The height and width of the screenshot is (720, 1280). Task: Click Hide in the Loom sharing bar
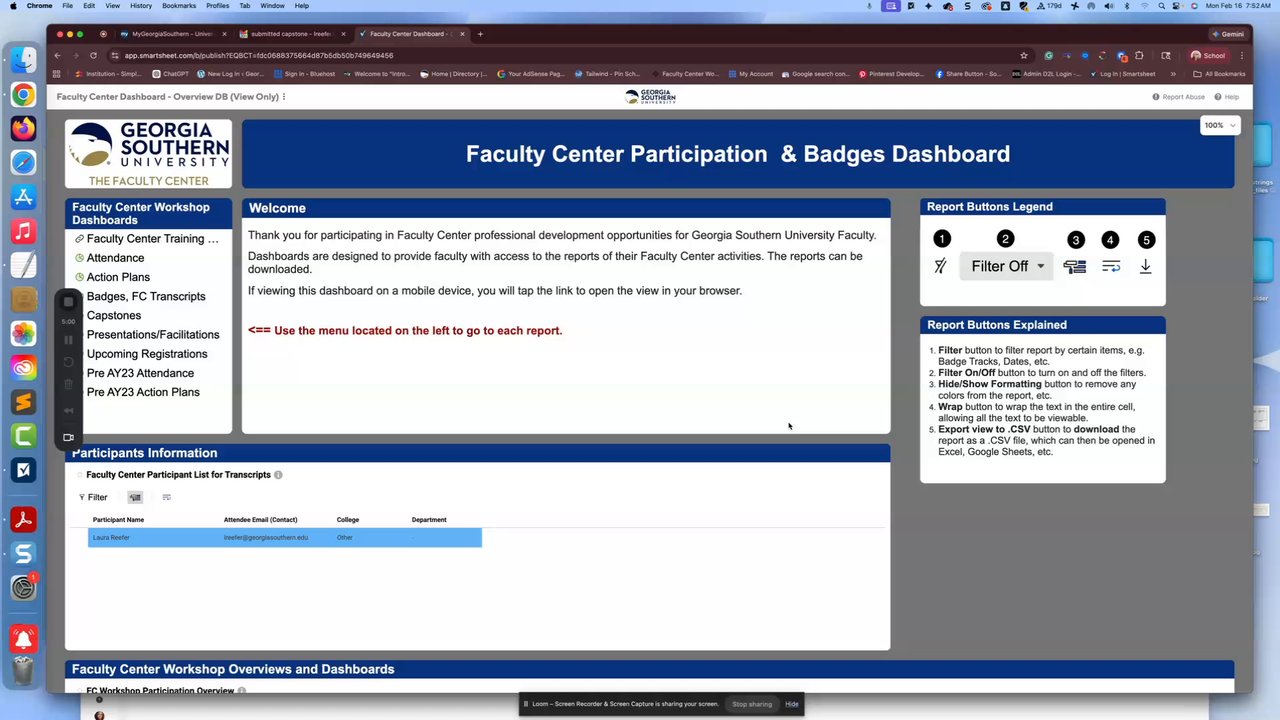coord(792,704)
